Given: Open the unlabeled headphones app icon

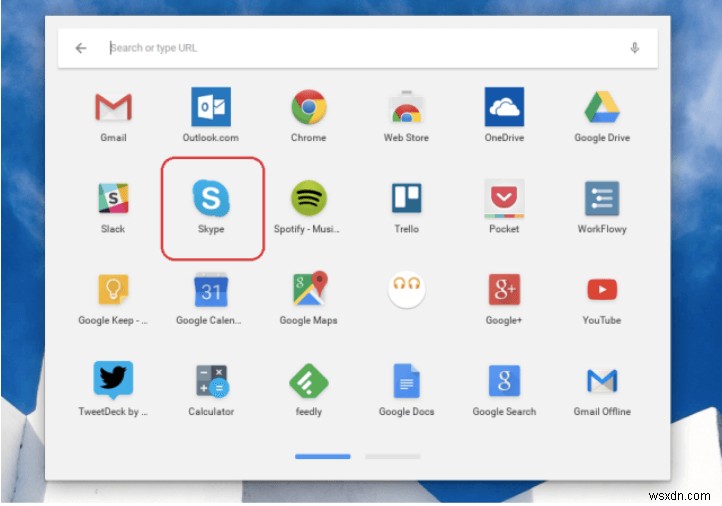Looking at the screenshot, I should (406, 289).
